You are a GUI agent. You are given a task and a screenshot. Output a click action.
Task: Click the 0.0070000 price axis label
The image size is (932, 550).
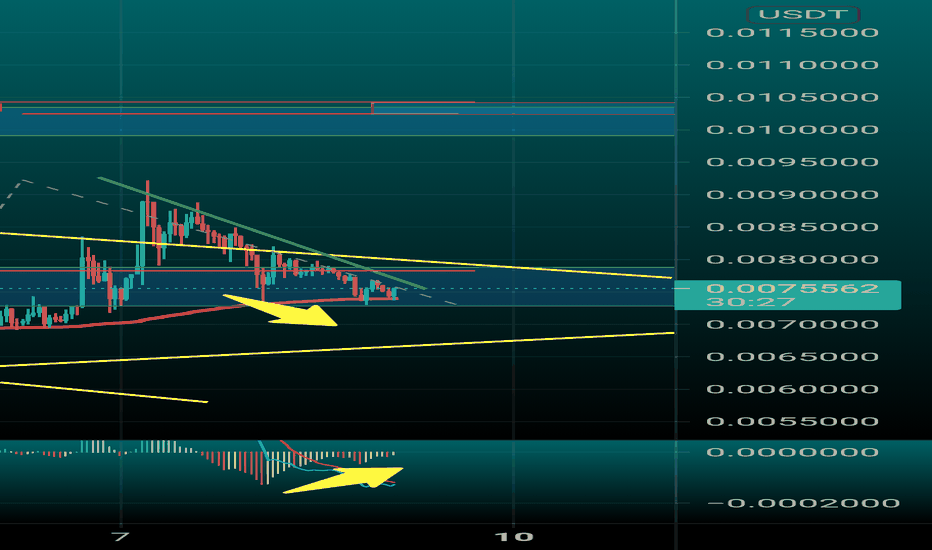coord(792,324)
